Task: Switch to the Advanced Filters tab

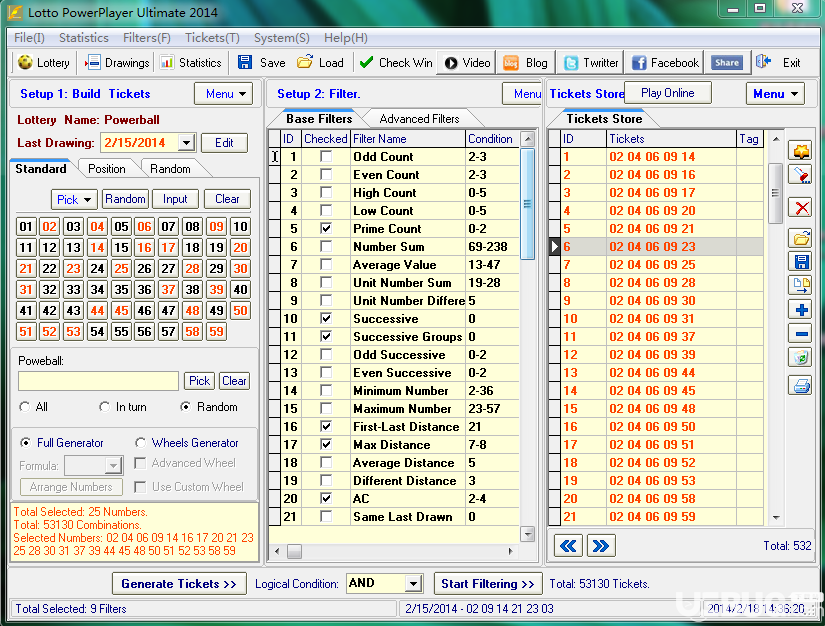Action: [419, 119]
